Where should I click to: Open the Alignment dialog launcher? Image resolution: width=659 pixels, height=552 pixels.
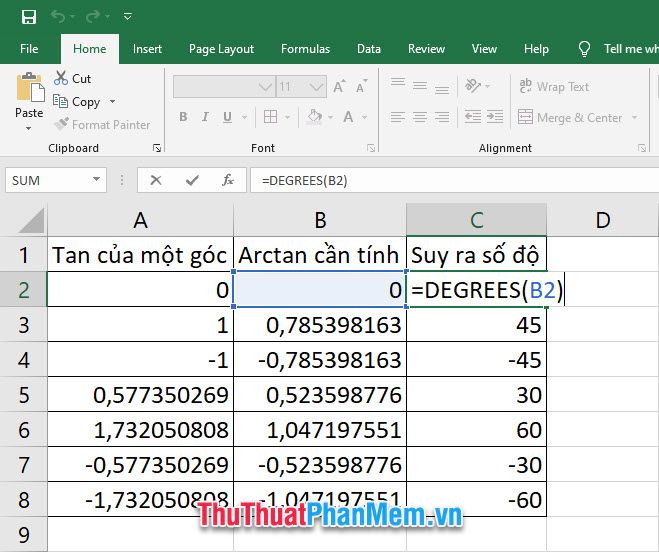642,148
